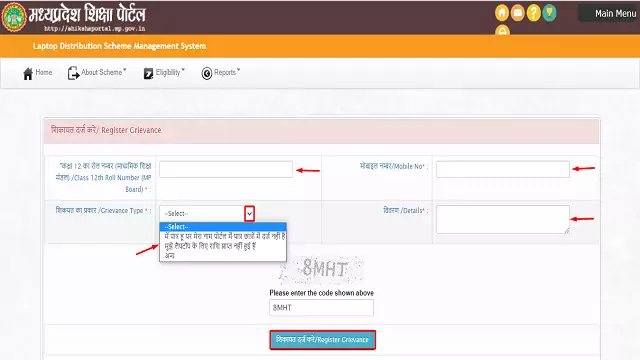Click the 8MHT captcha image
Screen dimensions: 640x360
click(x=322, y=269)
